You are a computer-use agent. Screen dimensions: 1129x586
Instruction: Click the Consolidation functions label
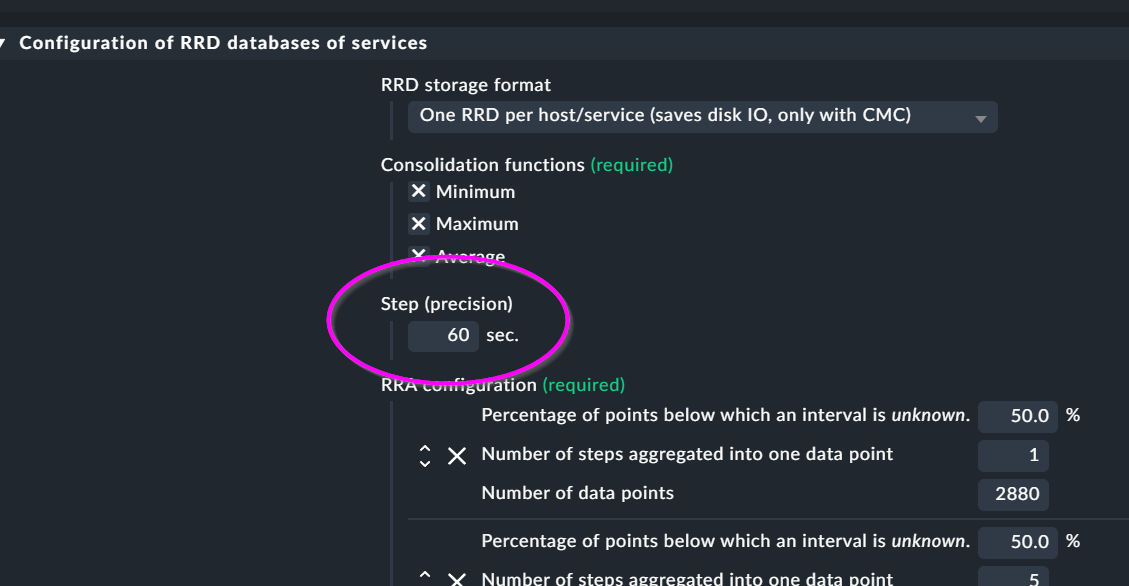coord(482,165)
